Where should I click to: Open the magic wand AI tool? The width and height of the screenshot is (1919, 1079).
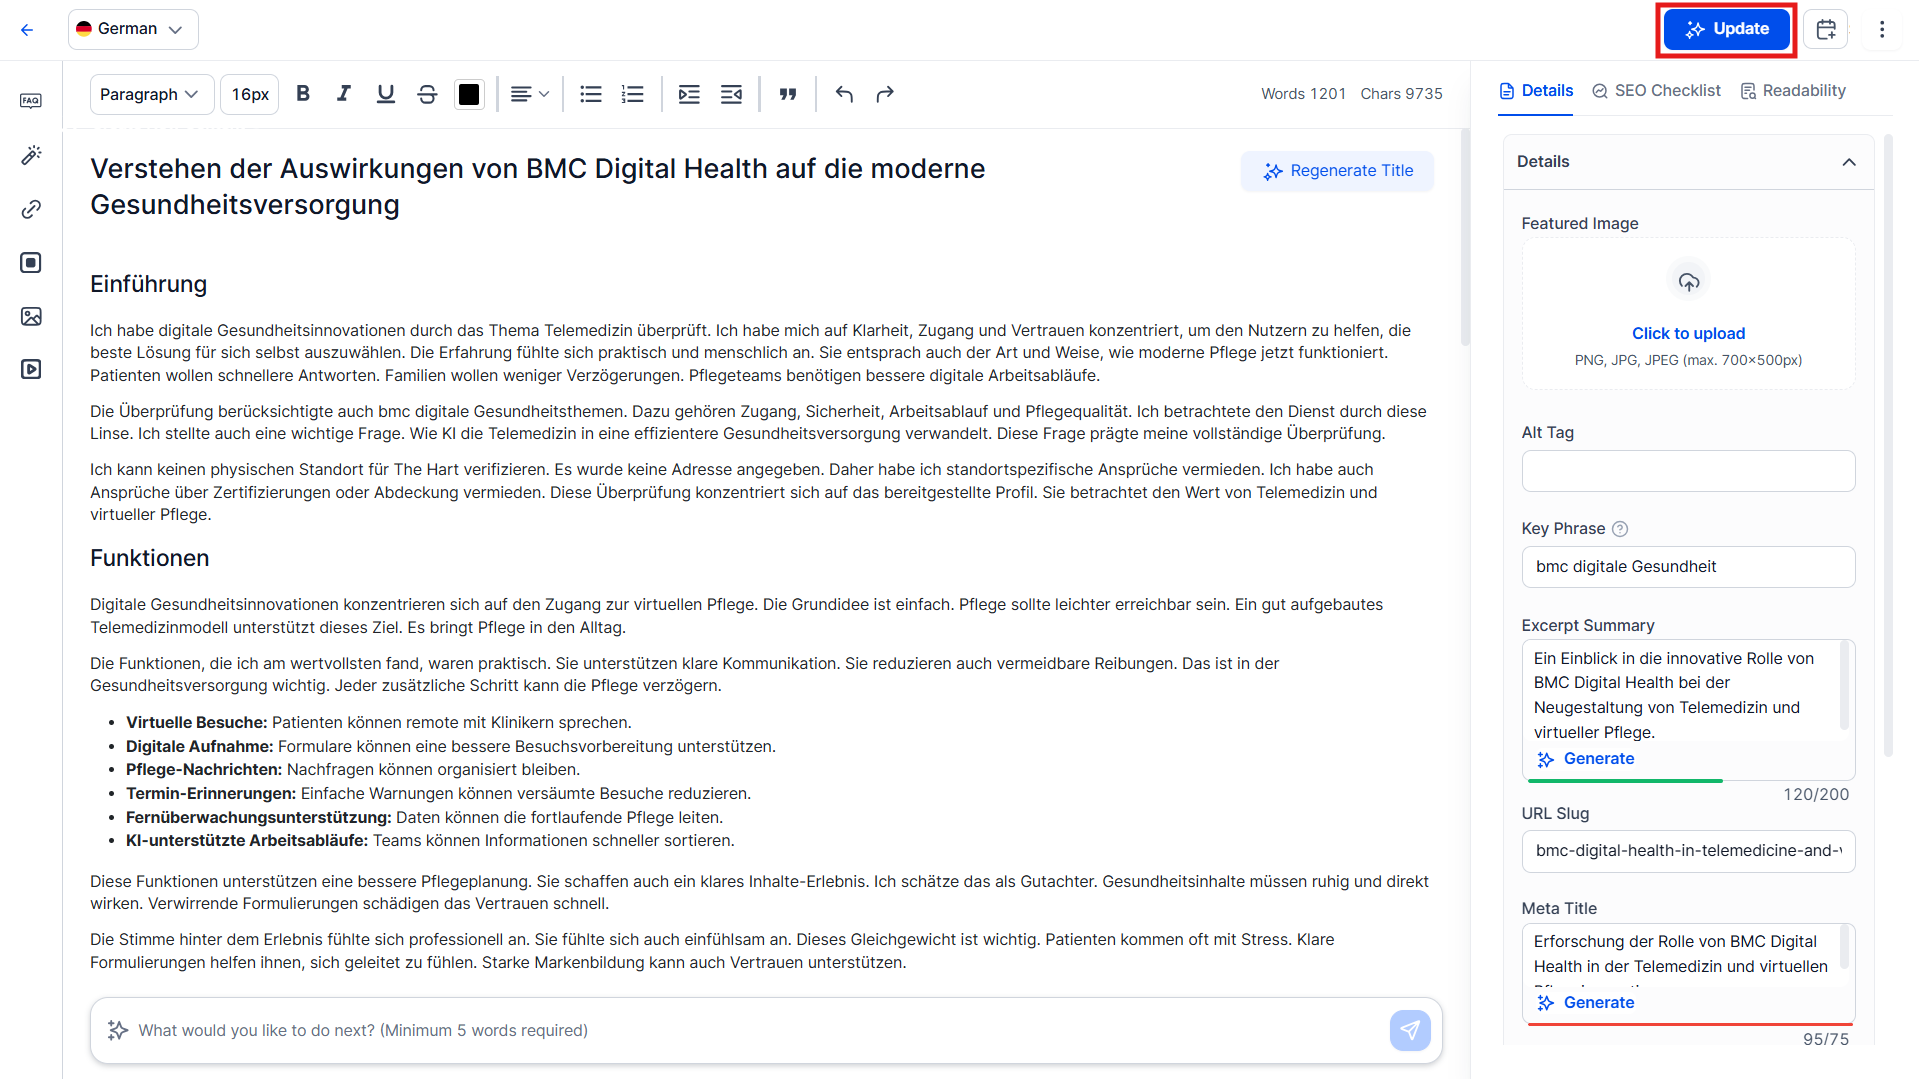click(x=31, y=155)
